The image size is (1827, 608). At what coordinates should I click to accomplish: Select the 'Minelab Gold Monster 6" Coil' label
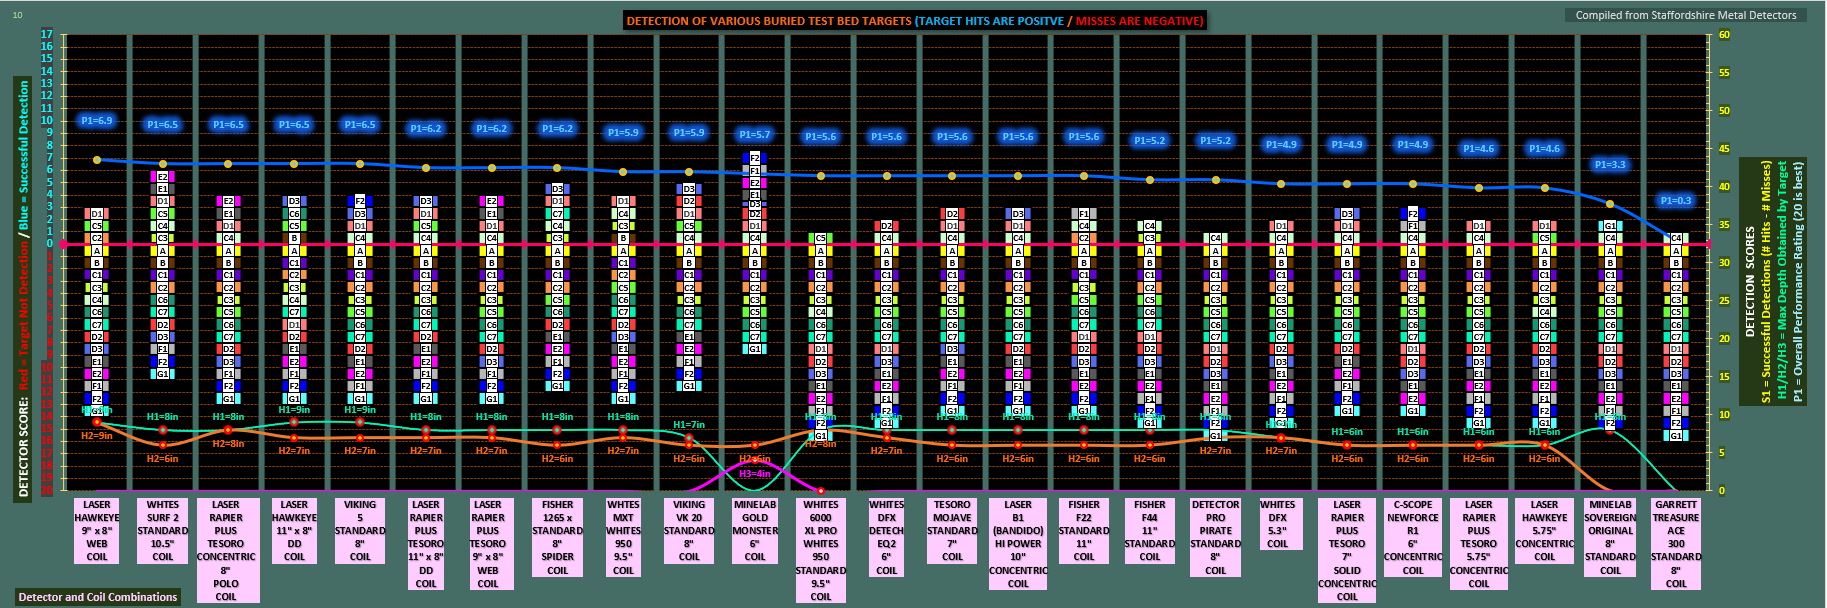tap(755, 531)
